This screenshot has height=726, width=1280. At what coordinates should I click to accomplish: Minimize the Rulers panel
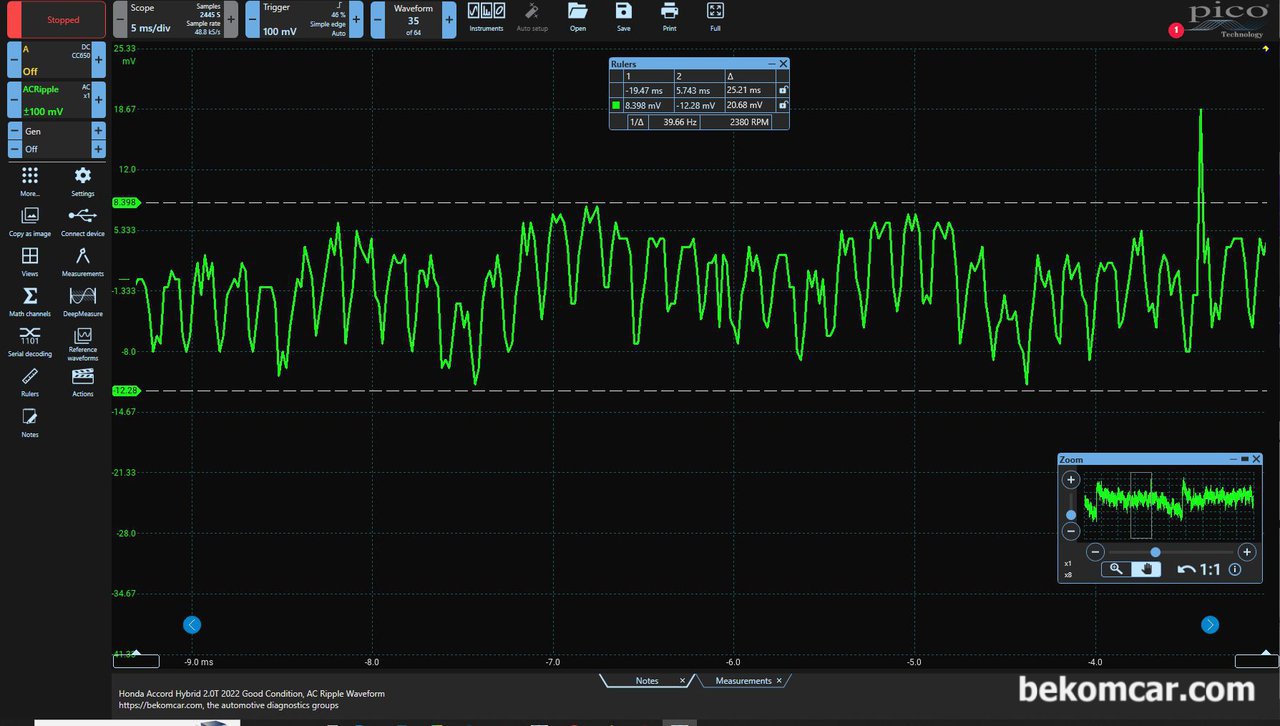coord(771,64)
